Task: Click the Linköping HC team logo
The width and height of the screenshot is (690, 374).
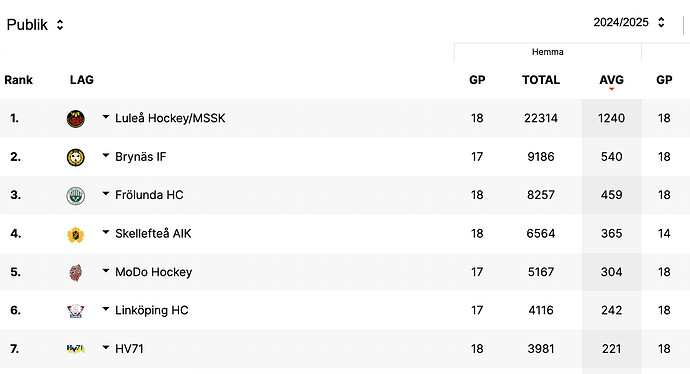Action: (76, 311)
